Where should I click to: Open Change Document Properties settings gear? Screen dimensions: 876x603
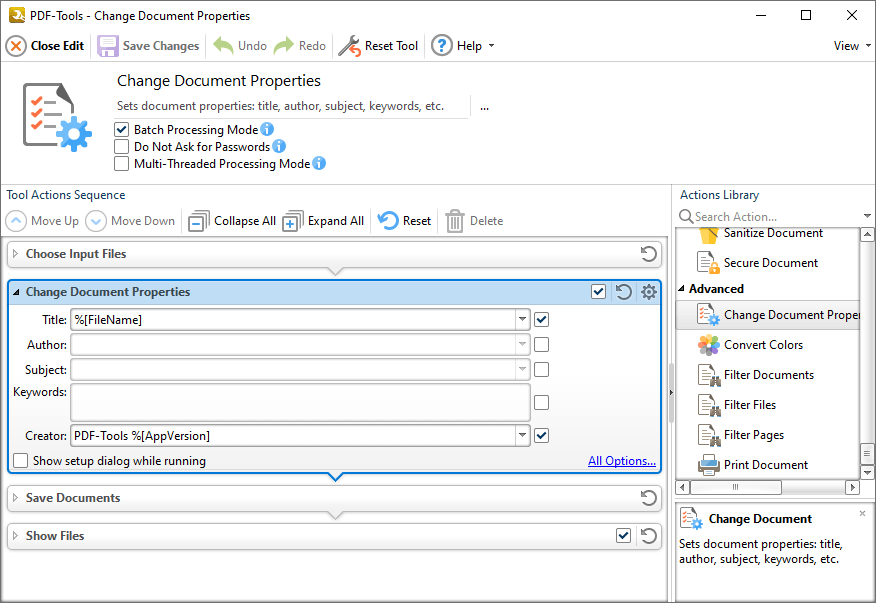[648, 292]
